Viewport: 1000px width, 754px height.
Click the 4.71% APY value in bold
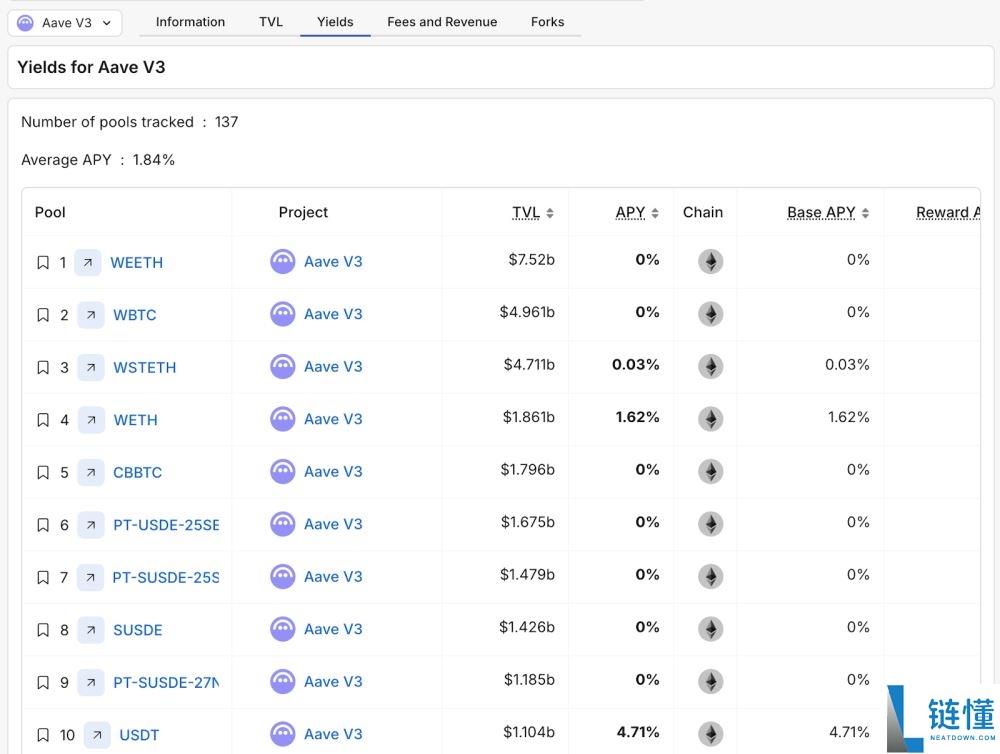point(638,732)
